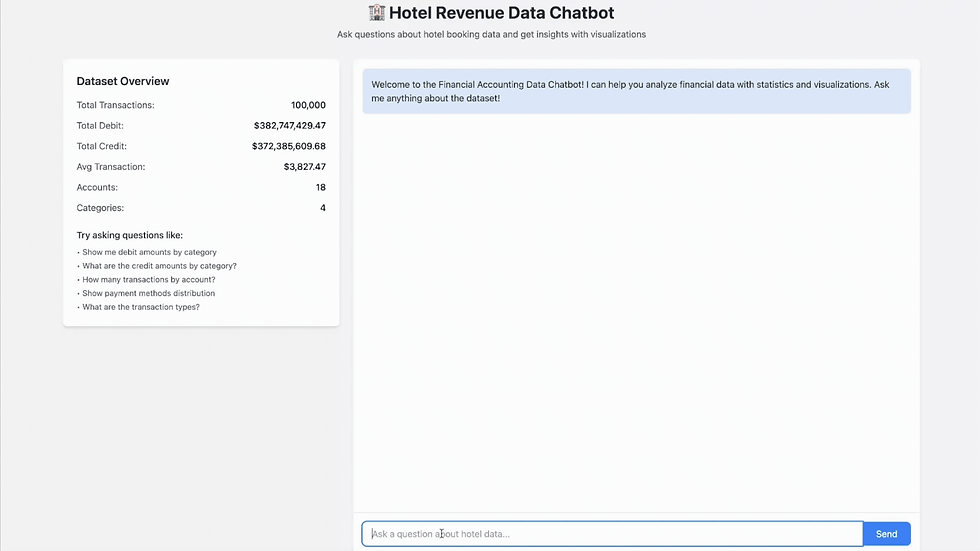Click the "Try asking questions like:" heading

tap(130, 235)
